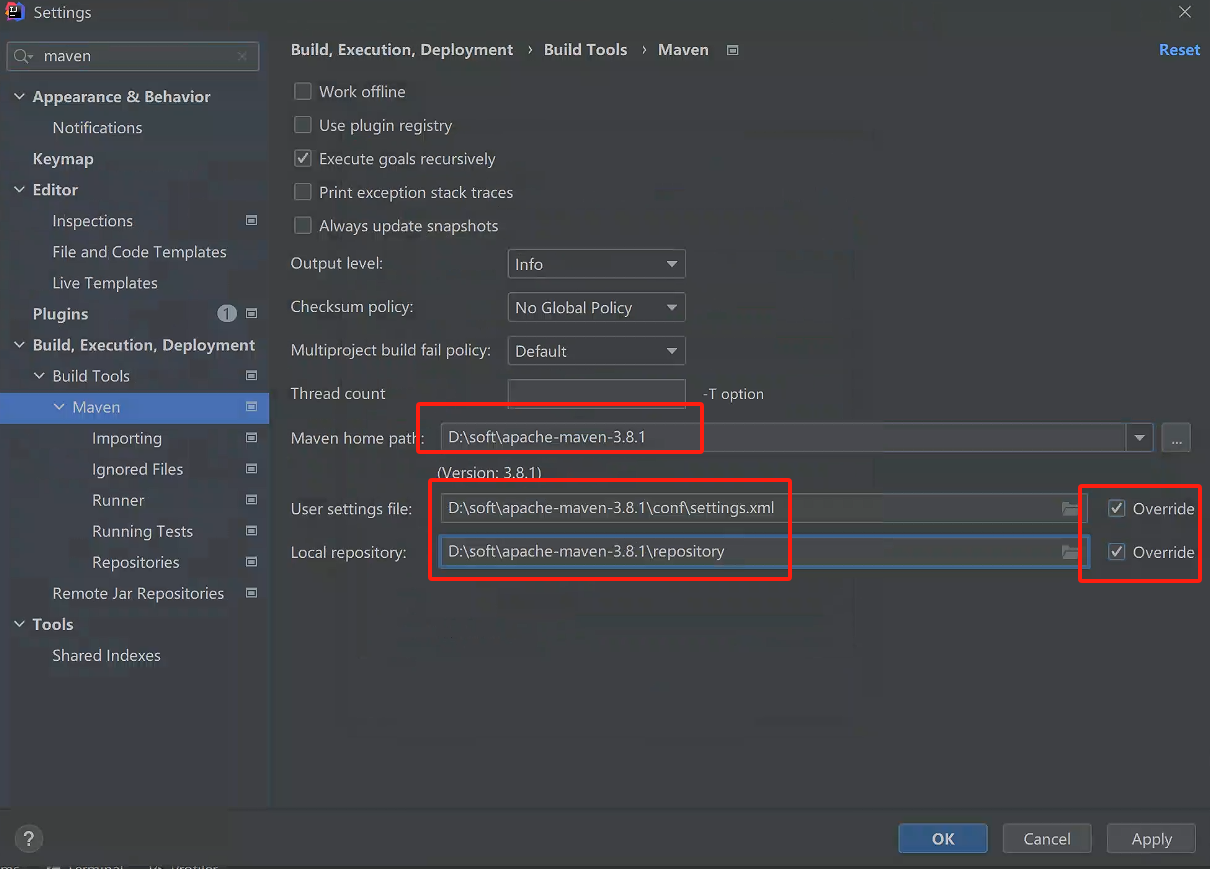Click the Plugins update count badge
The image size is (1210, 869).
pyautogui.click(x=226, y=314)
